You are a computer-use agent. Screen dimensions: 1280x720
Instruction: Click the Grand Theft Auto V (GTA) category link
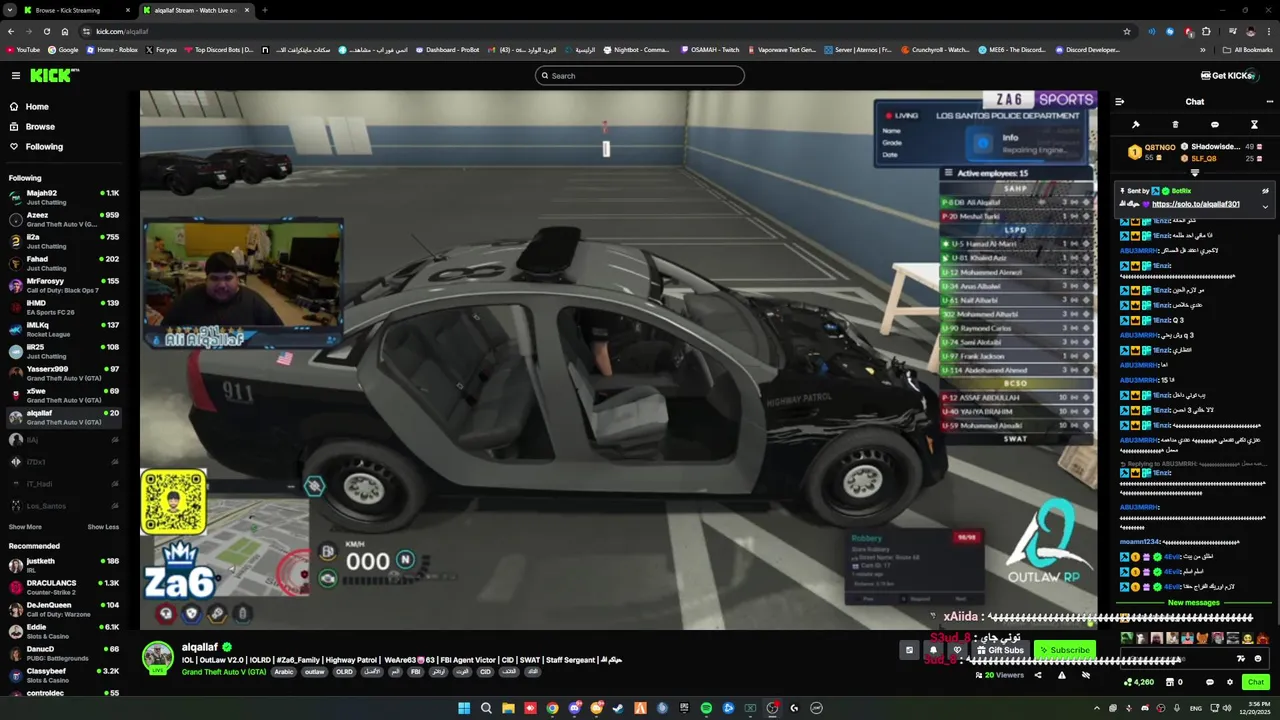tap(224, 672)
